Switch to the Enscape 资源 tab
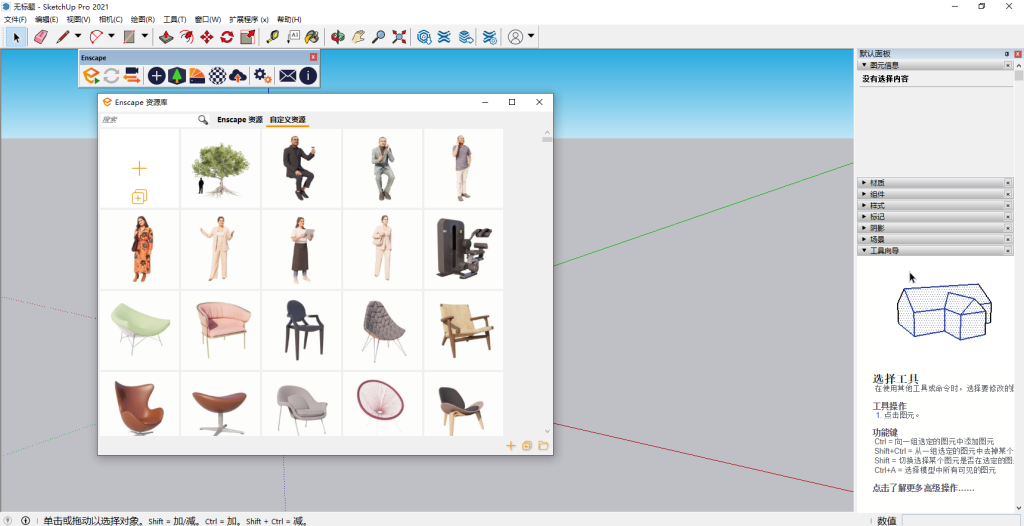The image size is (1024, 526). coord(239,119)
